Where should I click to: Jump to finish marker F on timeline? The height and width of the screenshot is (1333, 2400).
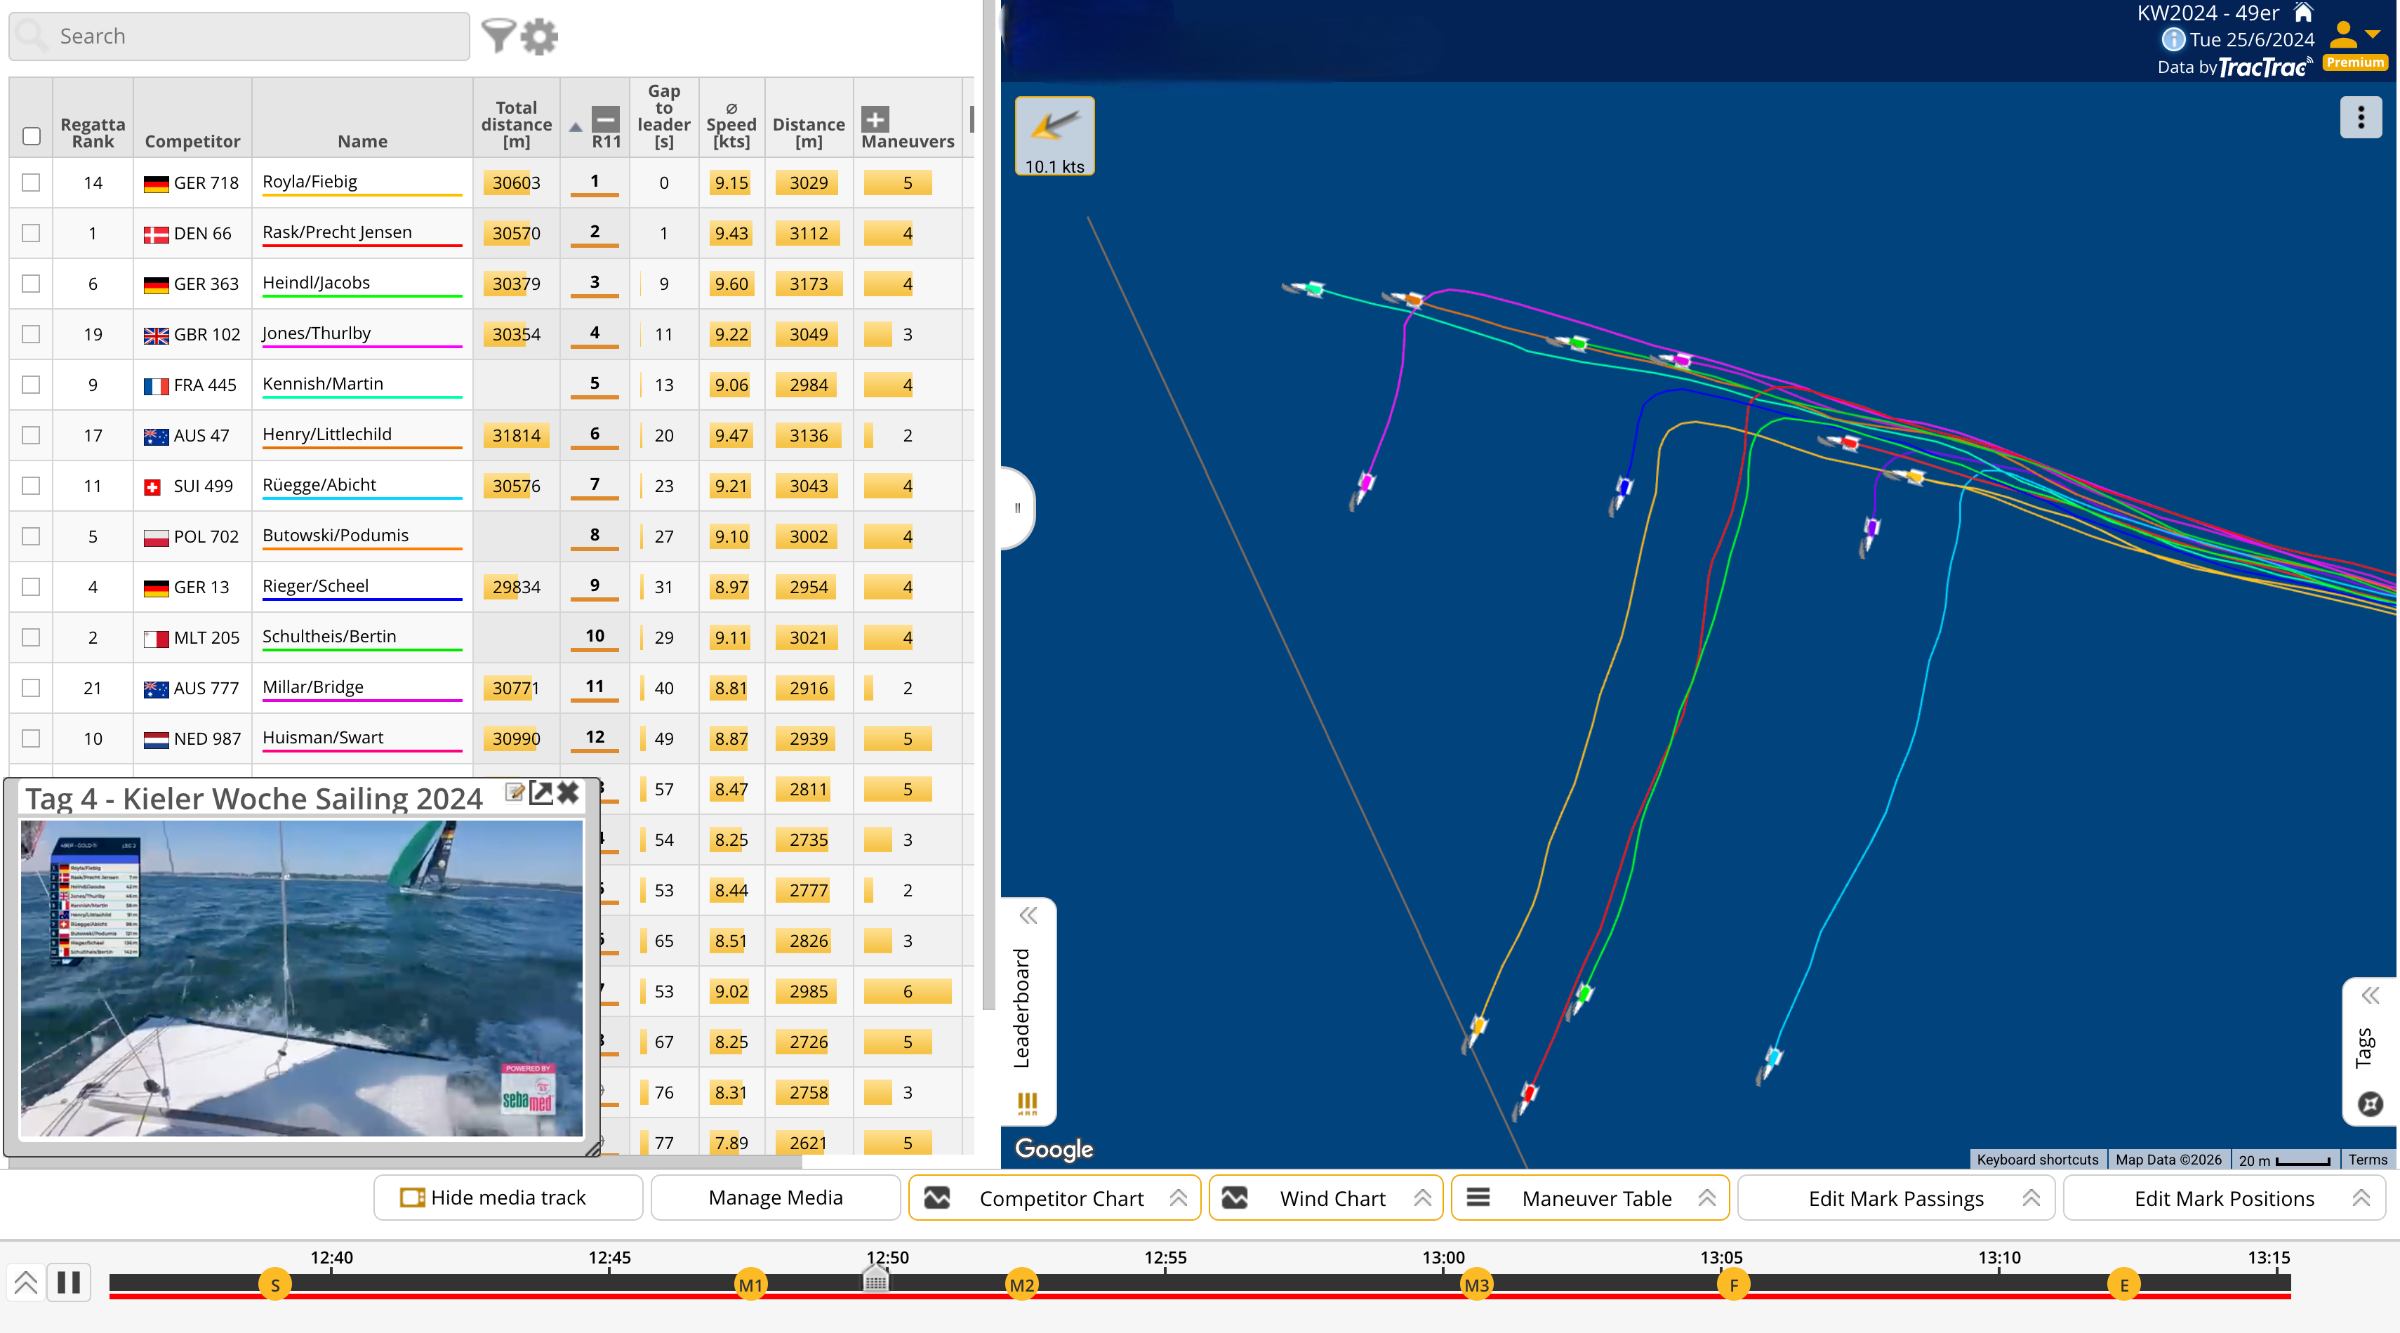[1733, 1285]
